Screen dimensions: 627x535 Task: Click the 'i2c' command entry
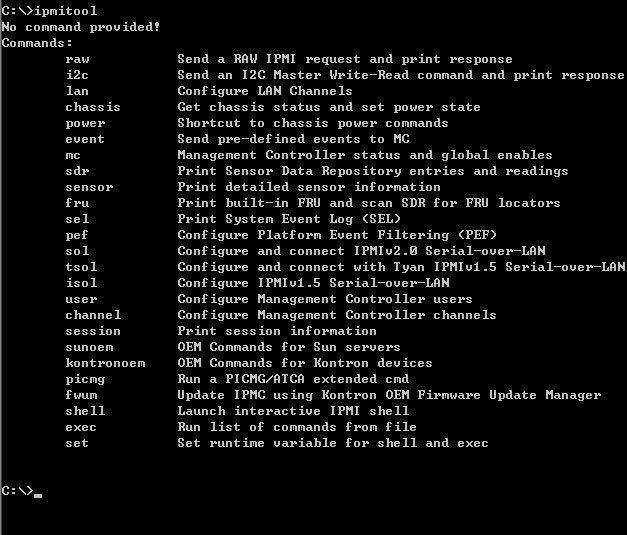click(x=77, y=75)
